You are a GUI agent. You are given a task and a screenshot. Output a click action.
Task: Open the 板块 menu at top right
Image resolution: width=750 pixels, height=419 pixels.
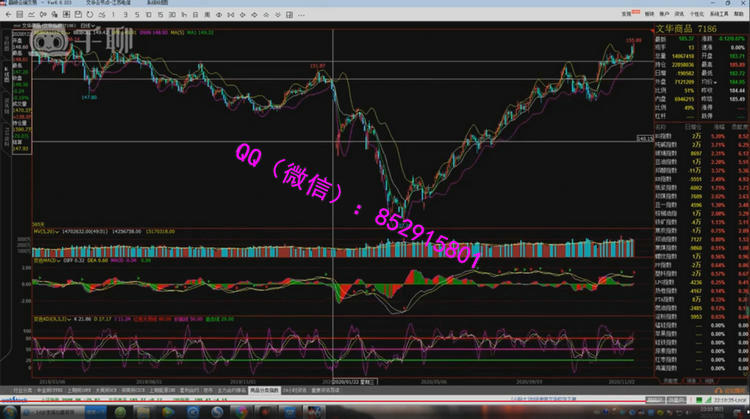click(x=650, y=15)
